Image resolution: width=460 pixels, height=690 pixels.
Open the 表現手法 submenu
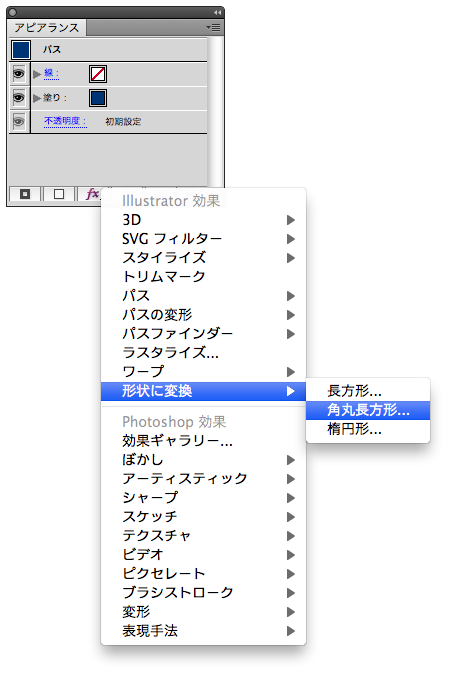pyautogui.click(x=203, y=631)
